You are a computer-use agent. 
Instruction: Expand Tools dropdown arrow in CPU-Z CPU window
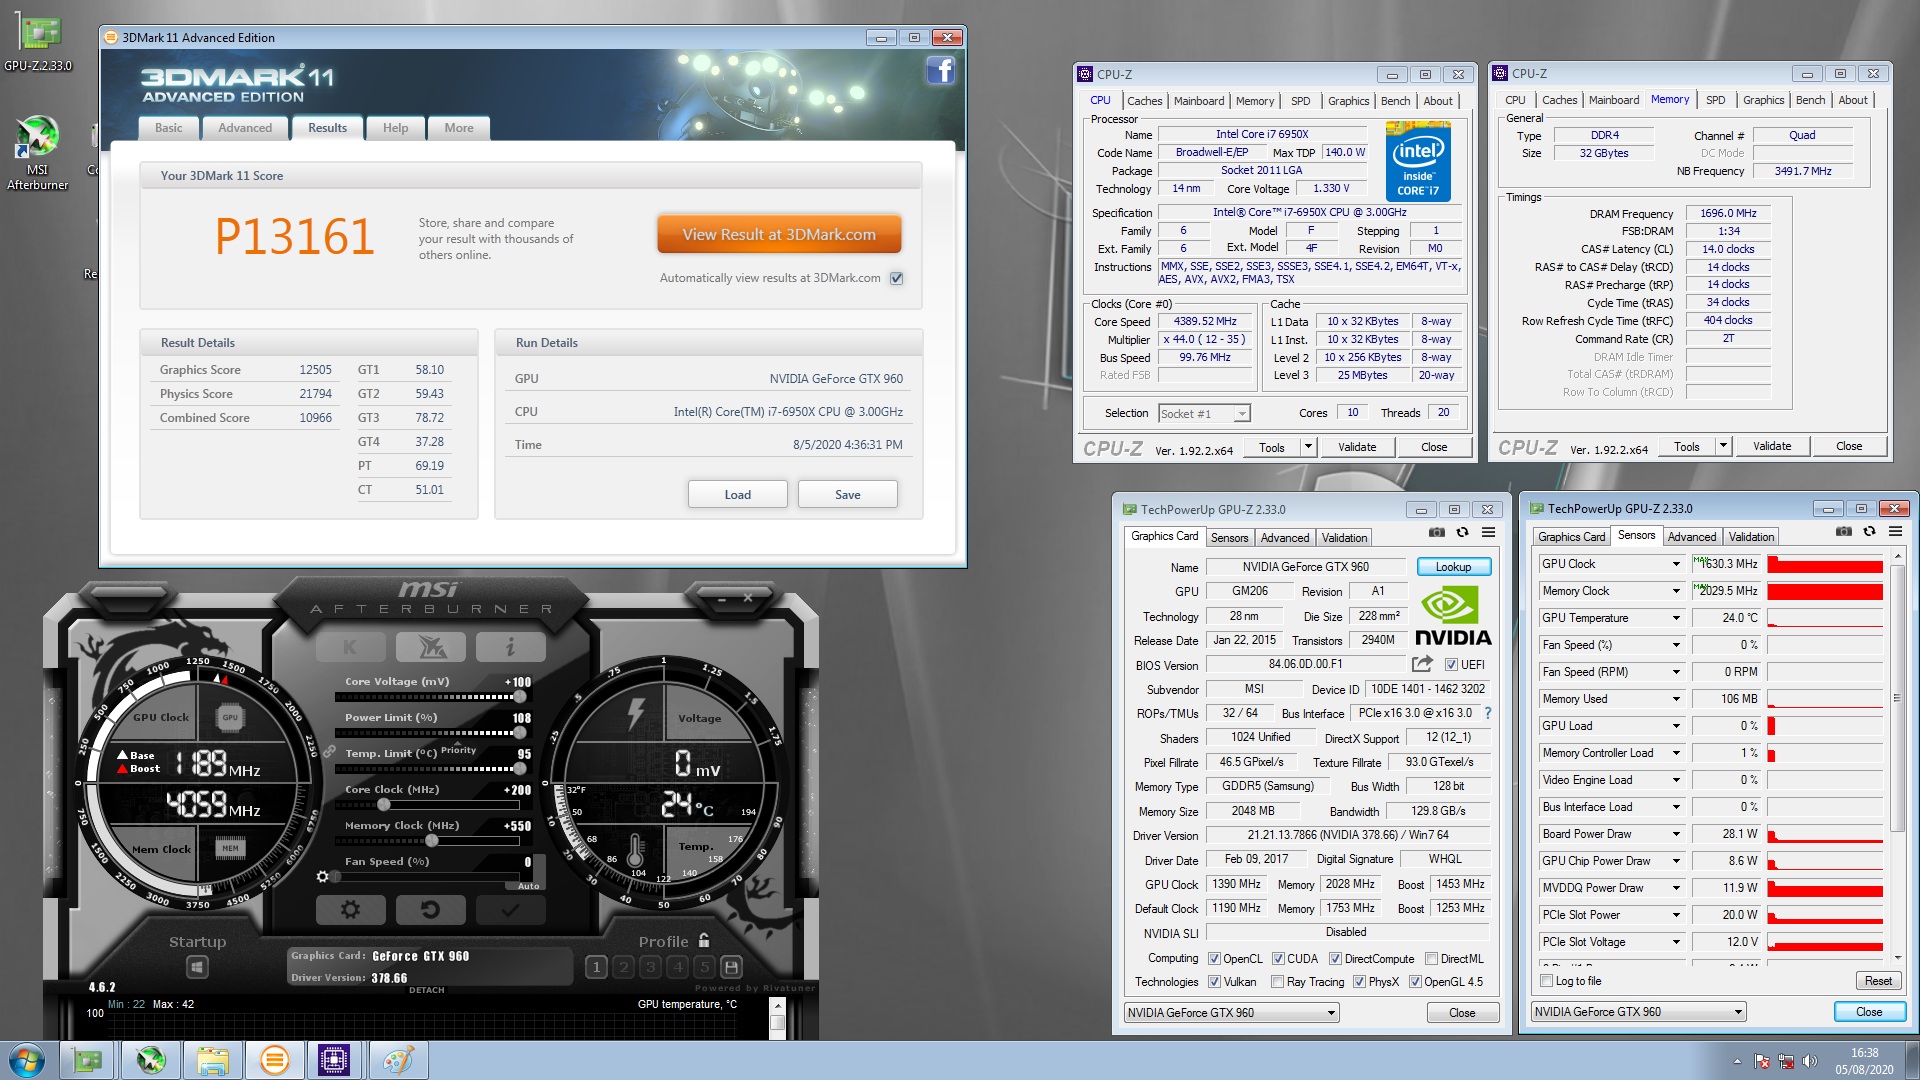pos(1308,447)
